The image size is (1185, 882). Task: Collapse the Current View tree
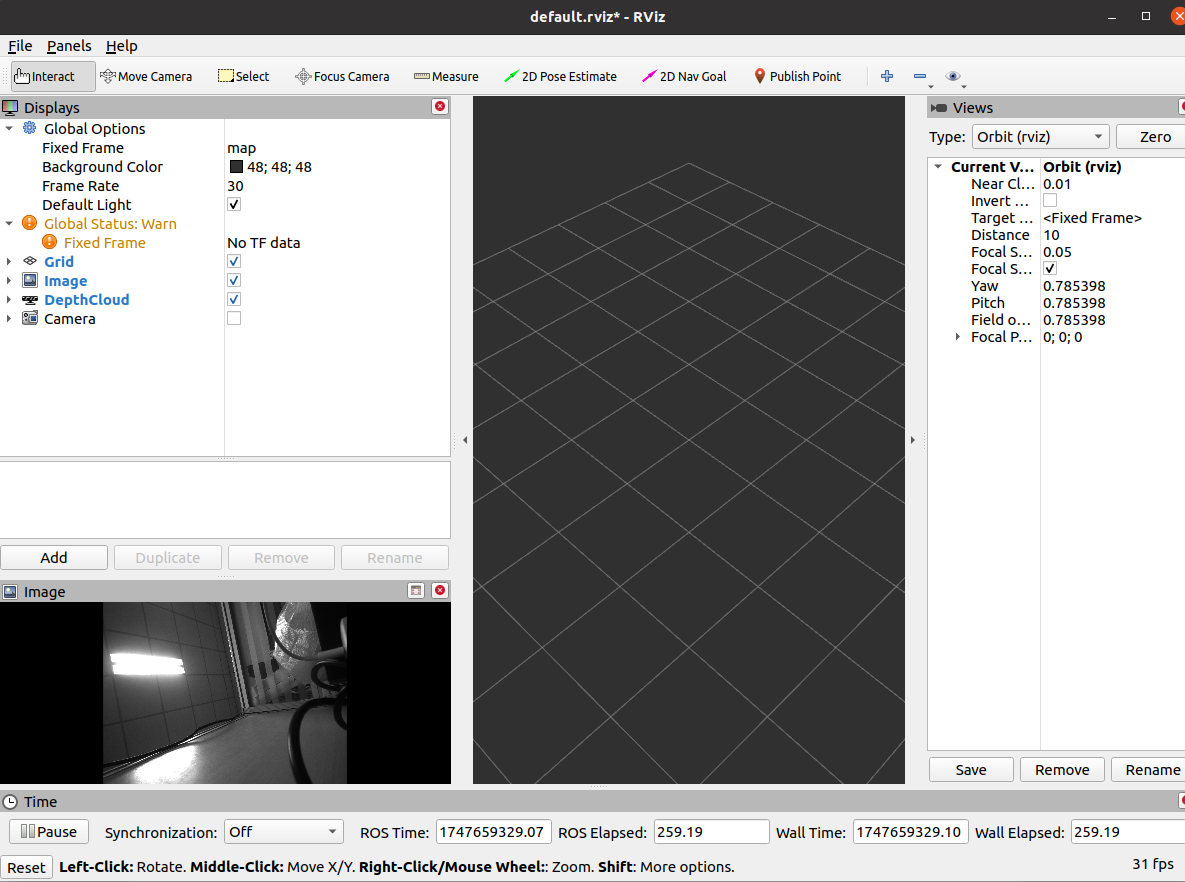point(938,166)
